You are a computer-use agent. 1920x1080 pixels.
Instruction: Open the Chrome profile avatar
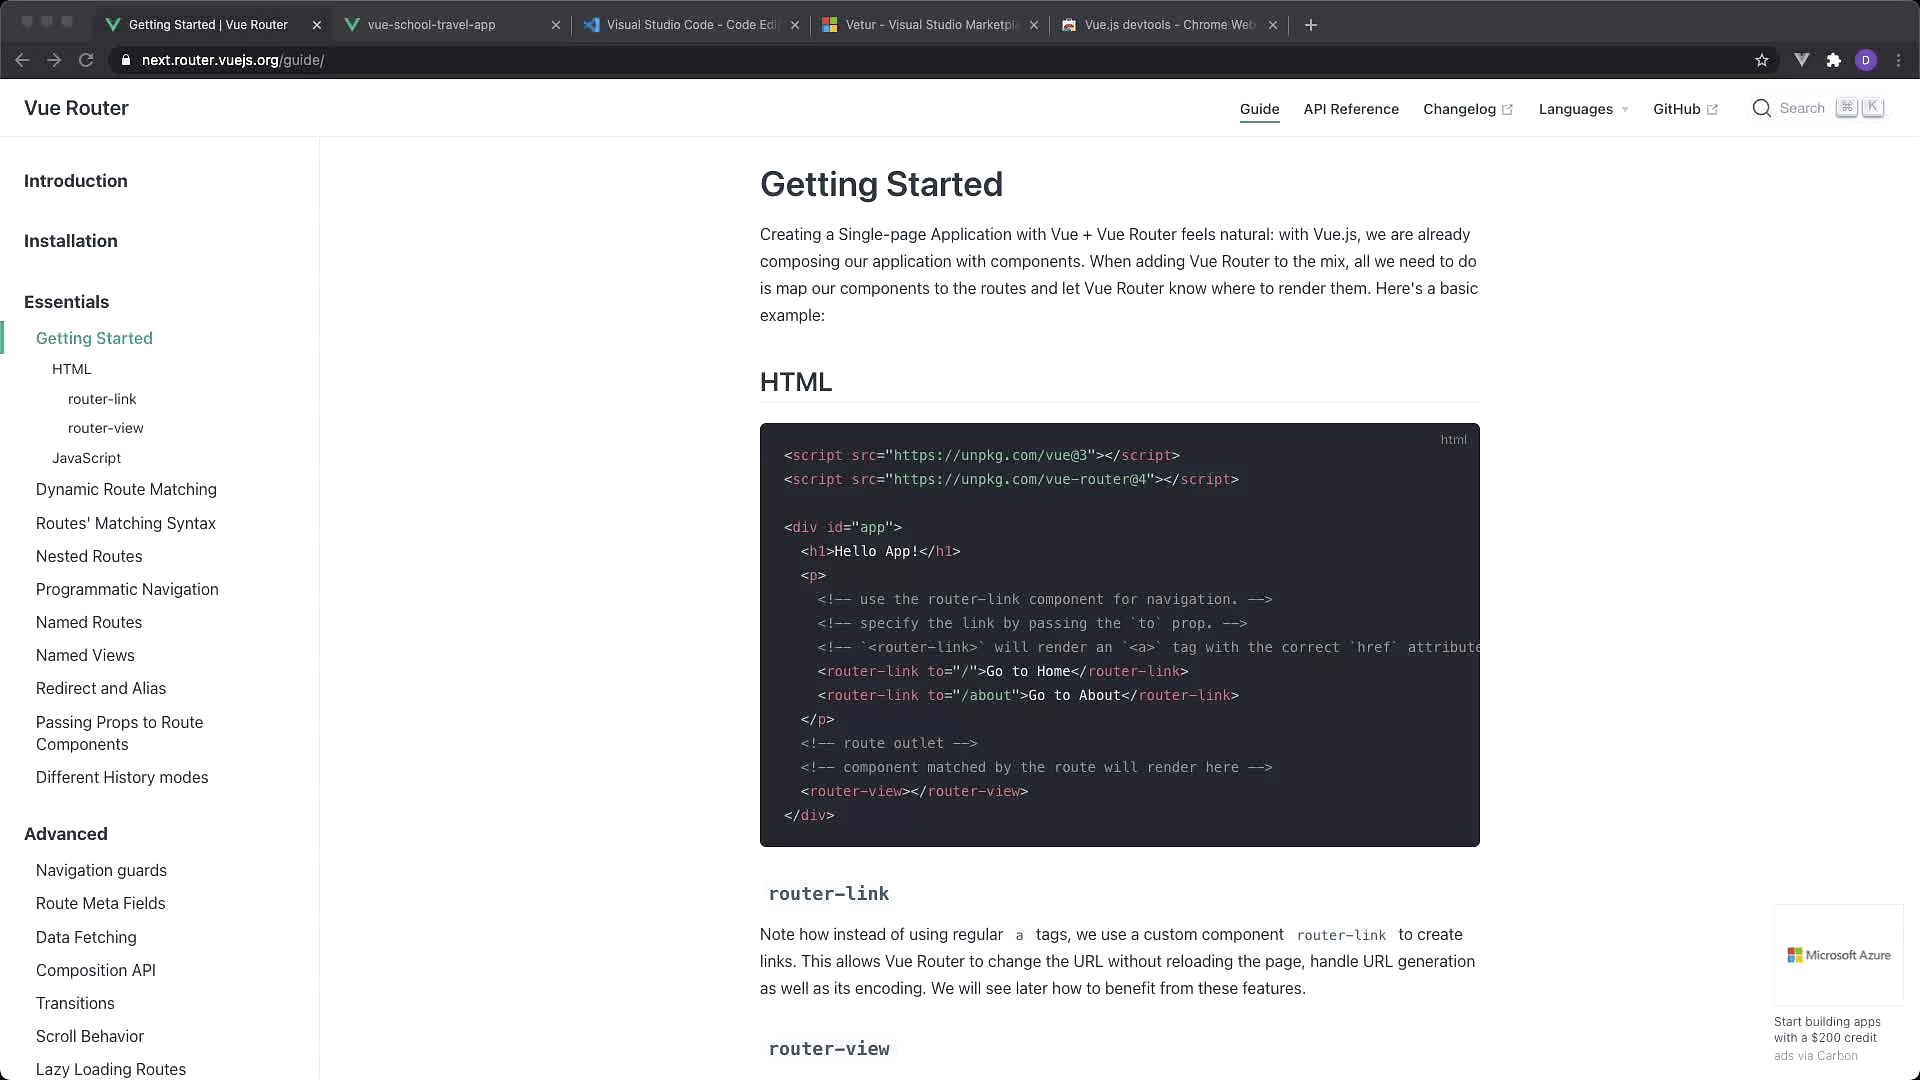point(1866,60)
